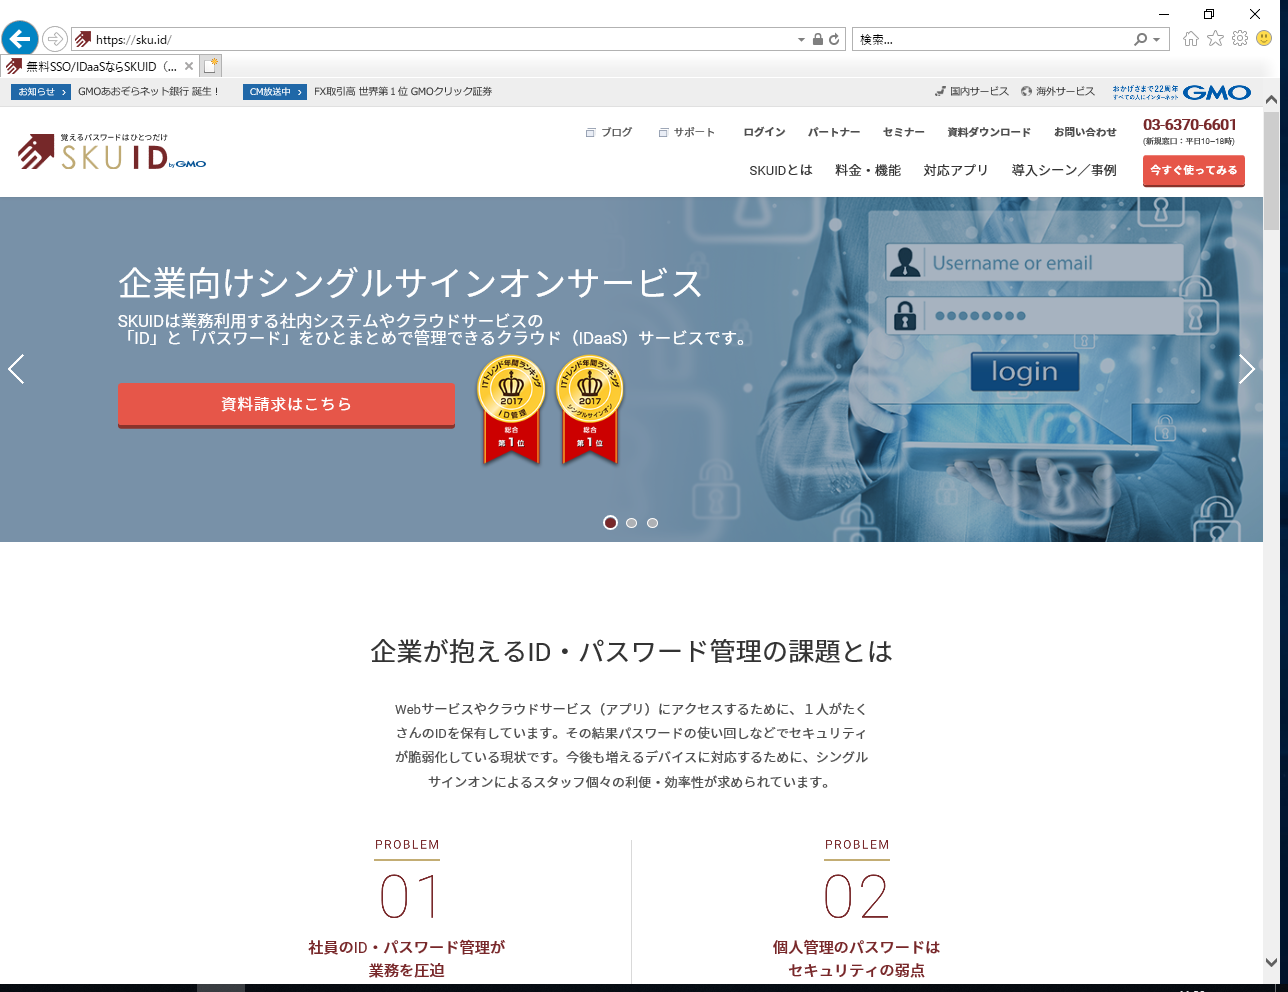
Task: Reload the page with the refresh icon
Action: (x=834, y=39)
